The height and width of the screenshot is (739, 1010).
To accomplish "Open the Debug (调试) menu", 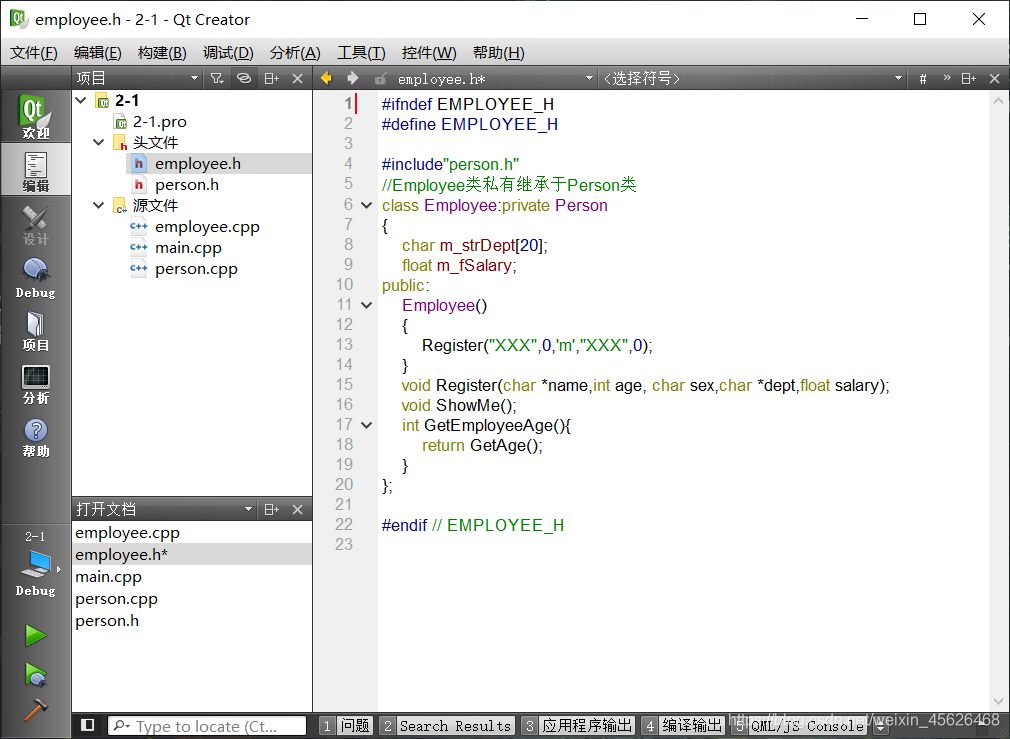I will click(228, 53).
